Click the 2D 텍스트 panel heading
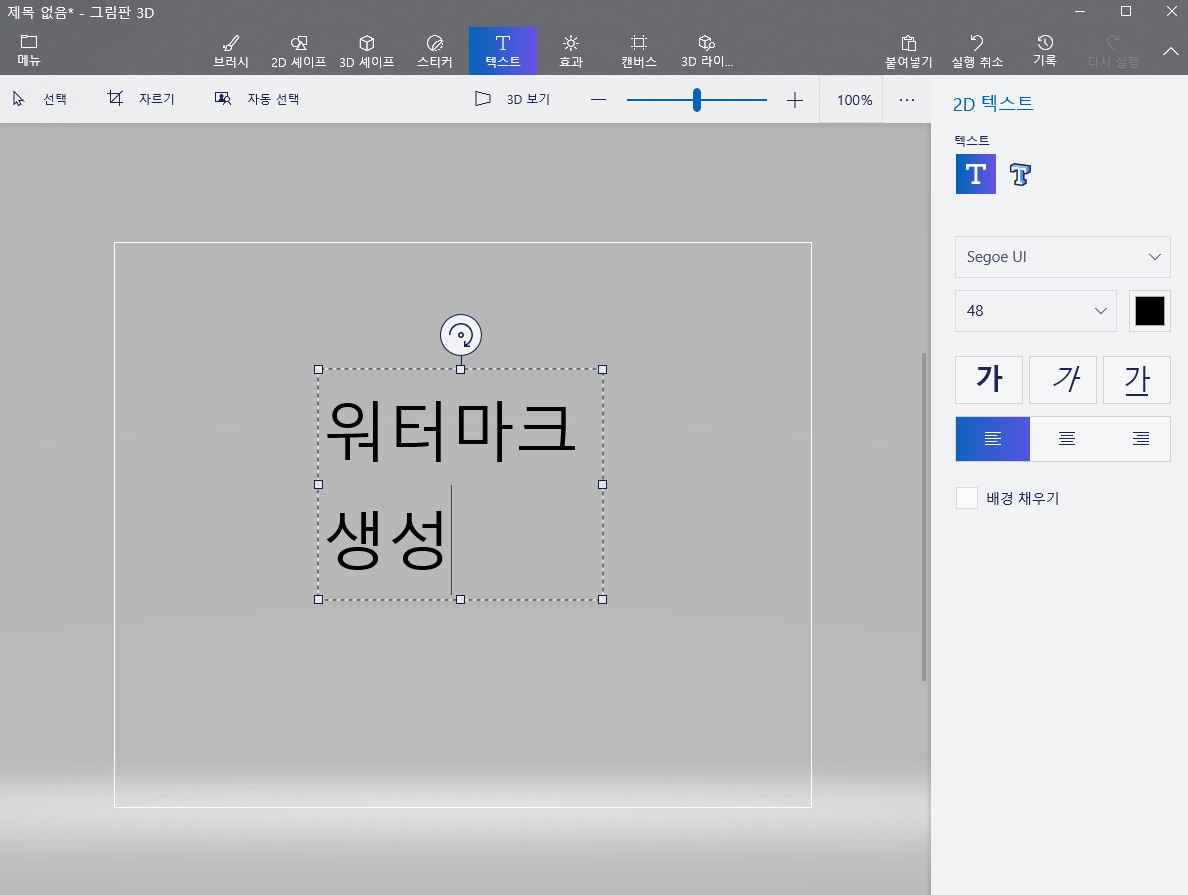 [993, 103]
